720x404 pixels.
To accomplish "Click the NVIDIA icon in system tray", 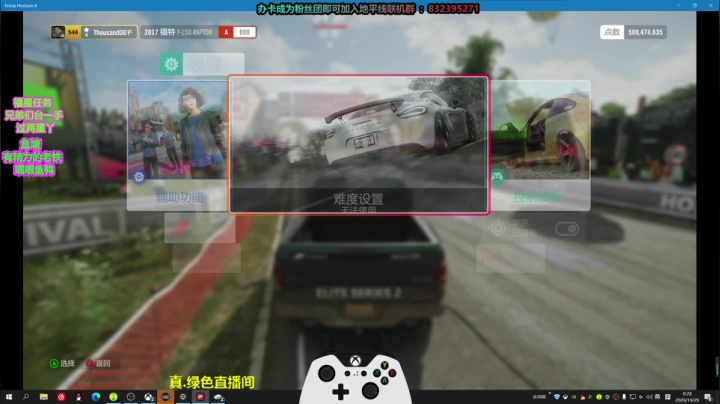I will pos(574,397).
